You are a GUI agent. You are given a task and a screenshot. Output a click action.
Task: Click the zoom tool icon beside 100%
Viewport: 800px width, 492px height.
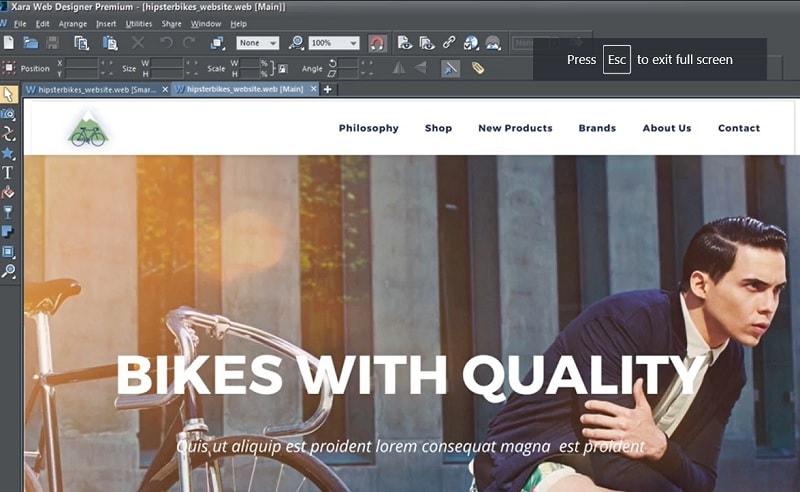(296, 43)
